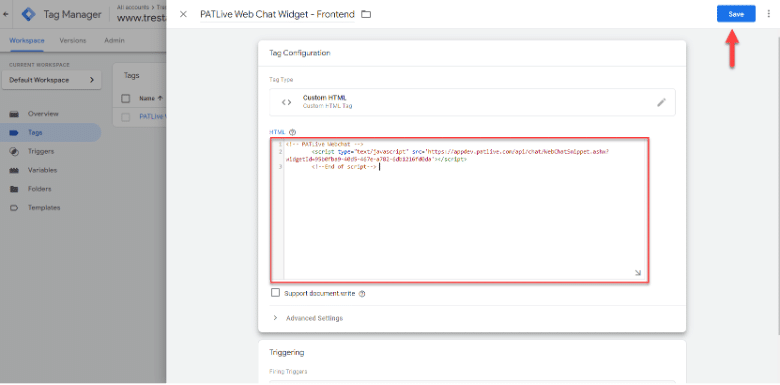
Task: Open the PATLive tag link in list
Action: tap(152, 117)
